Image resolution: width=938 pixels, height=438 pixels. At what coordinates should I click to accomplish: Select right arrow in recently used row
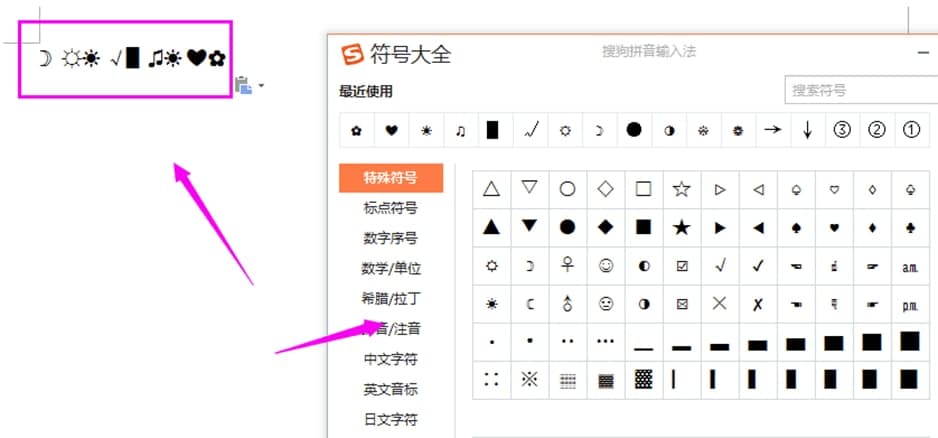[x=773, y=130]
